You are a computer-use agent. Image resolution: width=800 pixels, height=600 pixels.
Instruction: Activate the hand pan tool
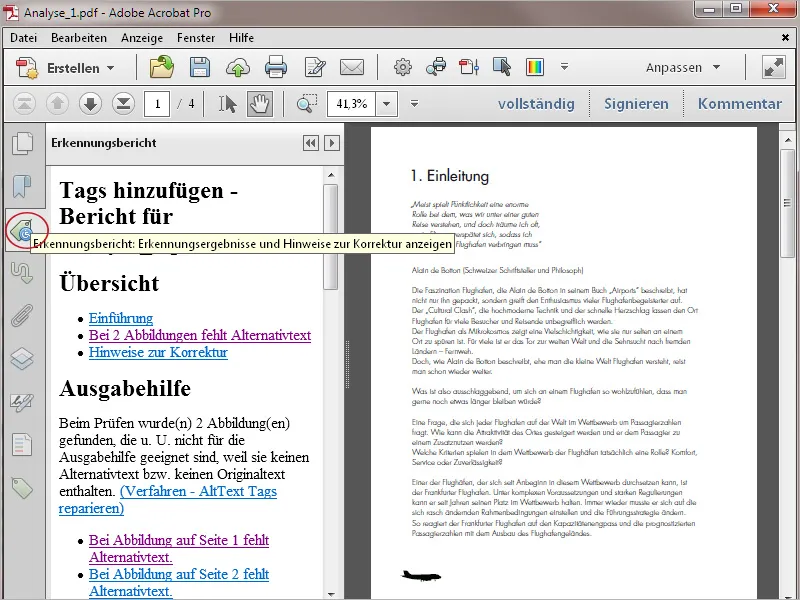click(260, 104)
